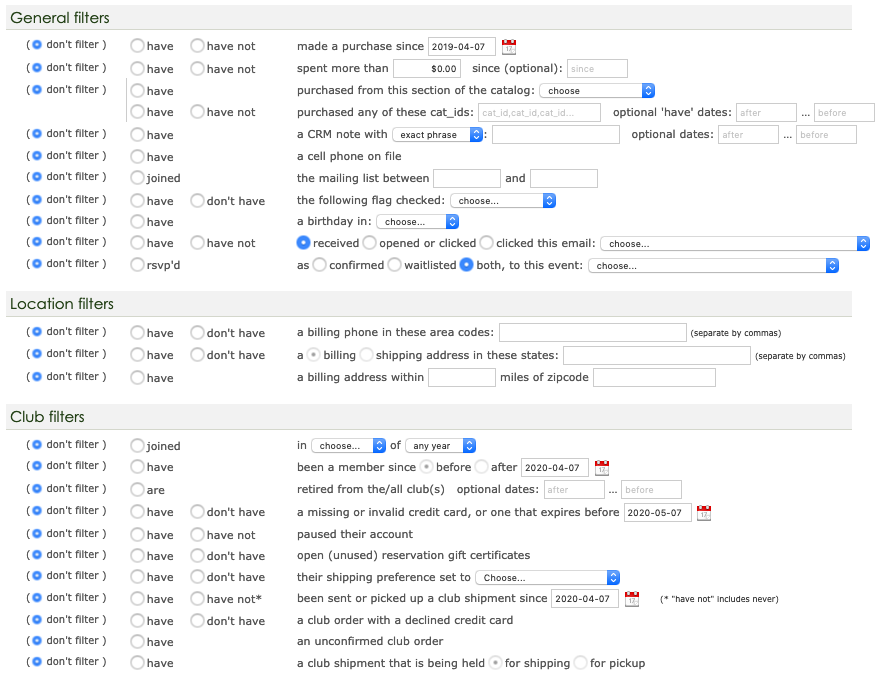Viewport: 879px width, 679px height.
Task: Open the "any year" dropdown
Action: click(441, 446)
